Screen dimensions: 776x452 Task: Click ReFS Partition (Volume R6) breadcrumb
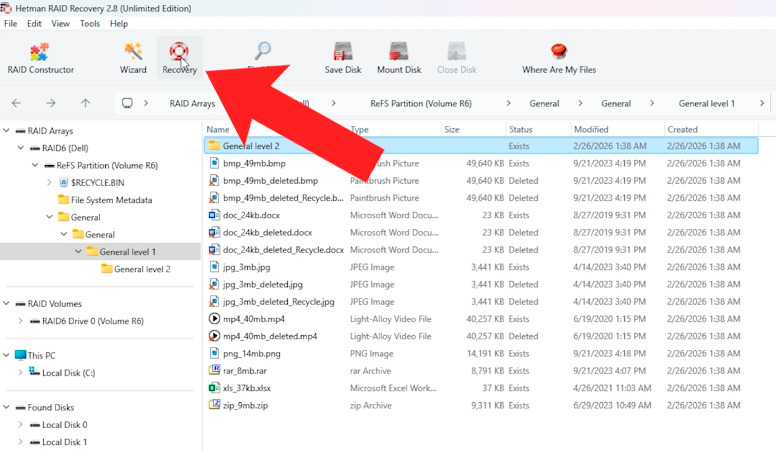point(421,103)
